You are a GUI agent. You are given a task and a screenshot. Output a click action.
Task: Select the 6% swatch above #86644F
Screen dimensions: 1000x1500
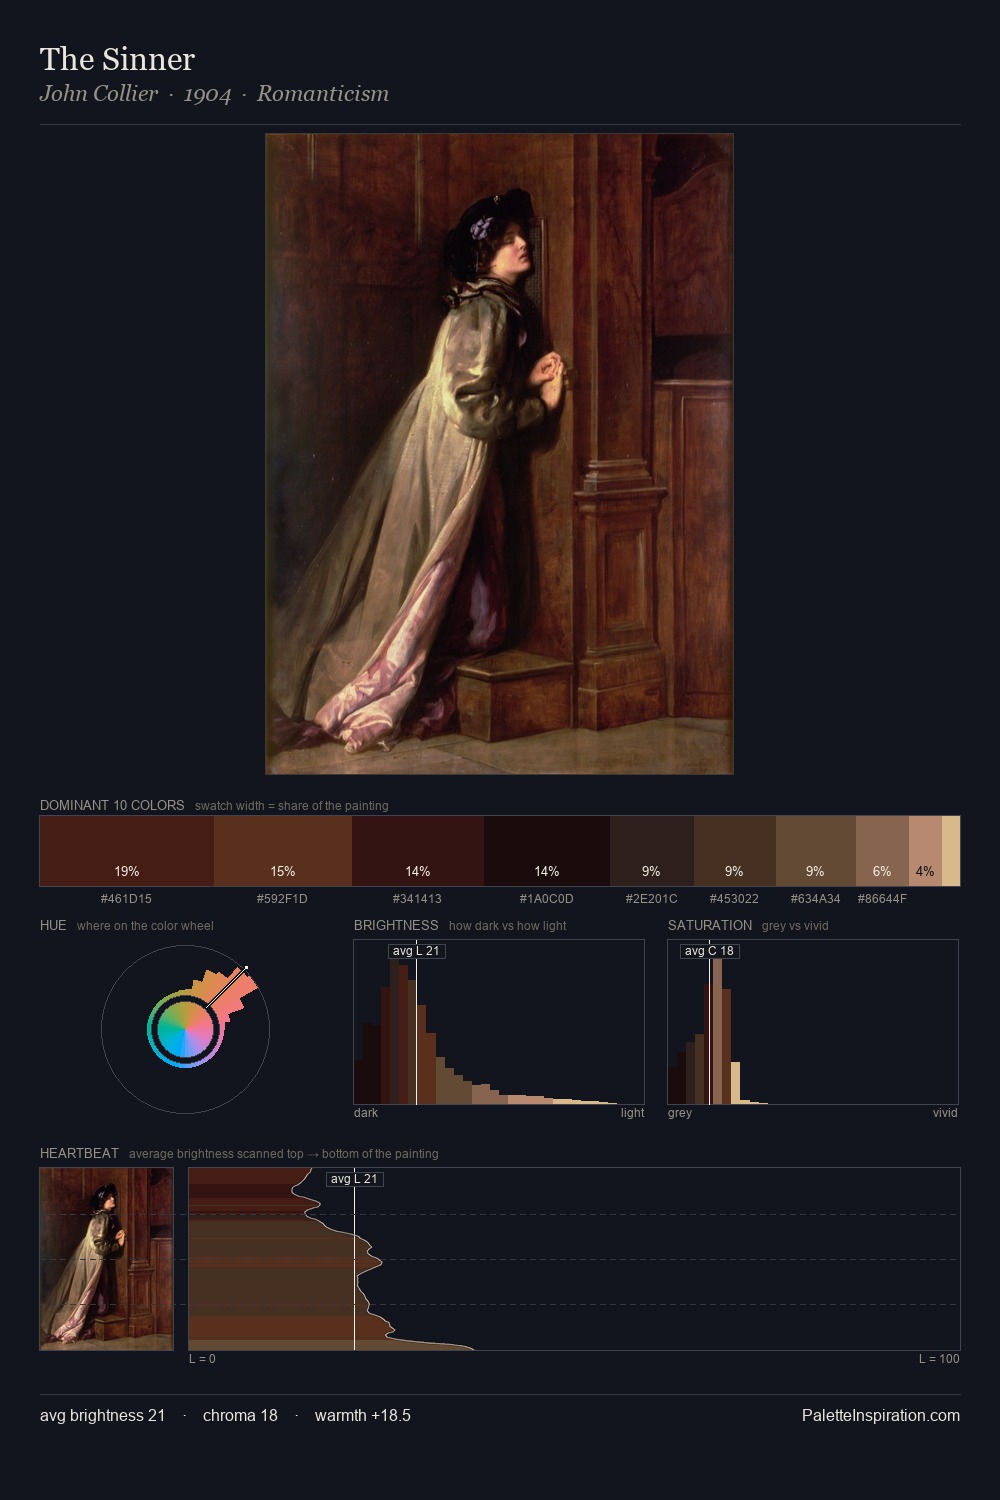[882, 851]
